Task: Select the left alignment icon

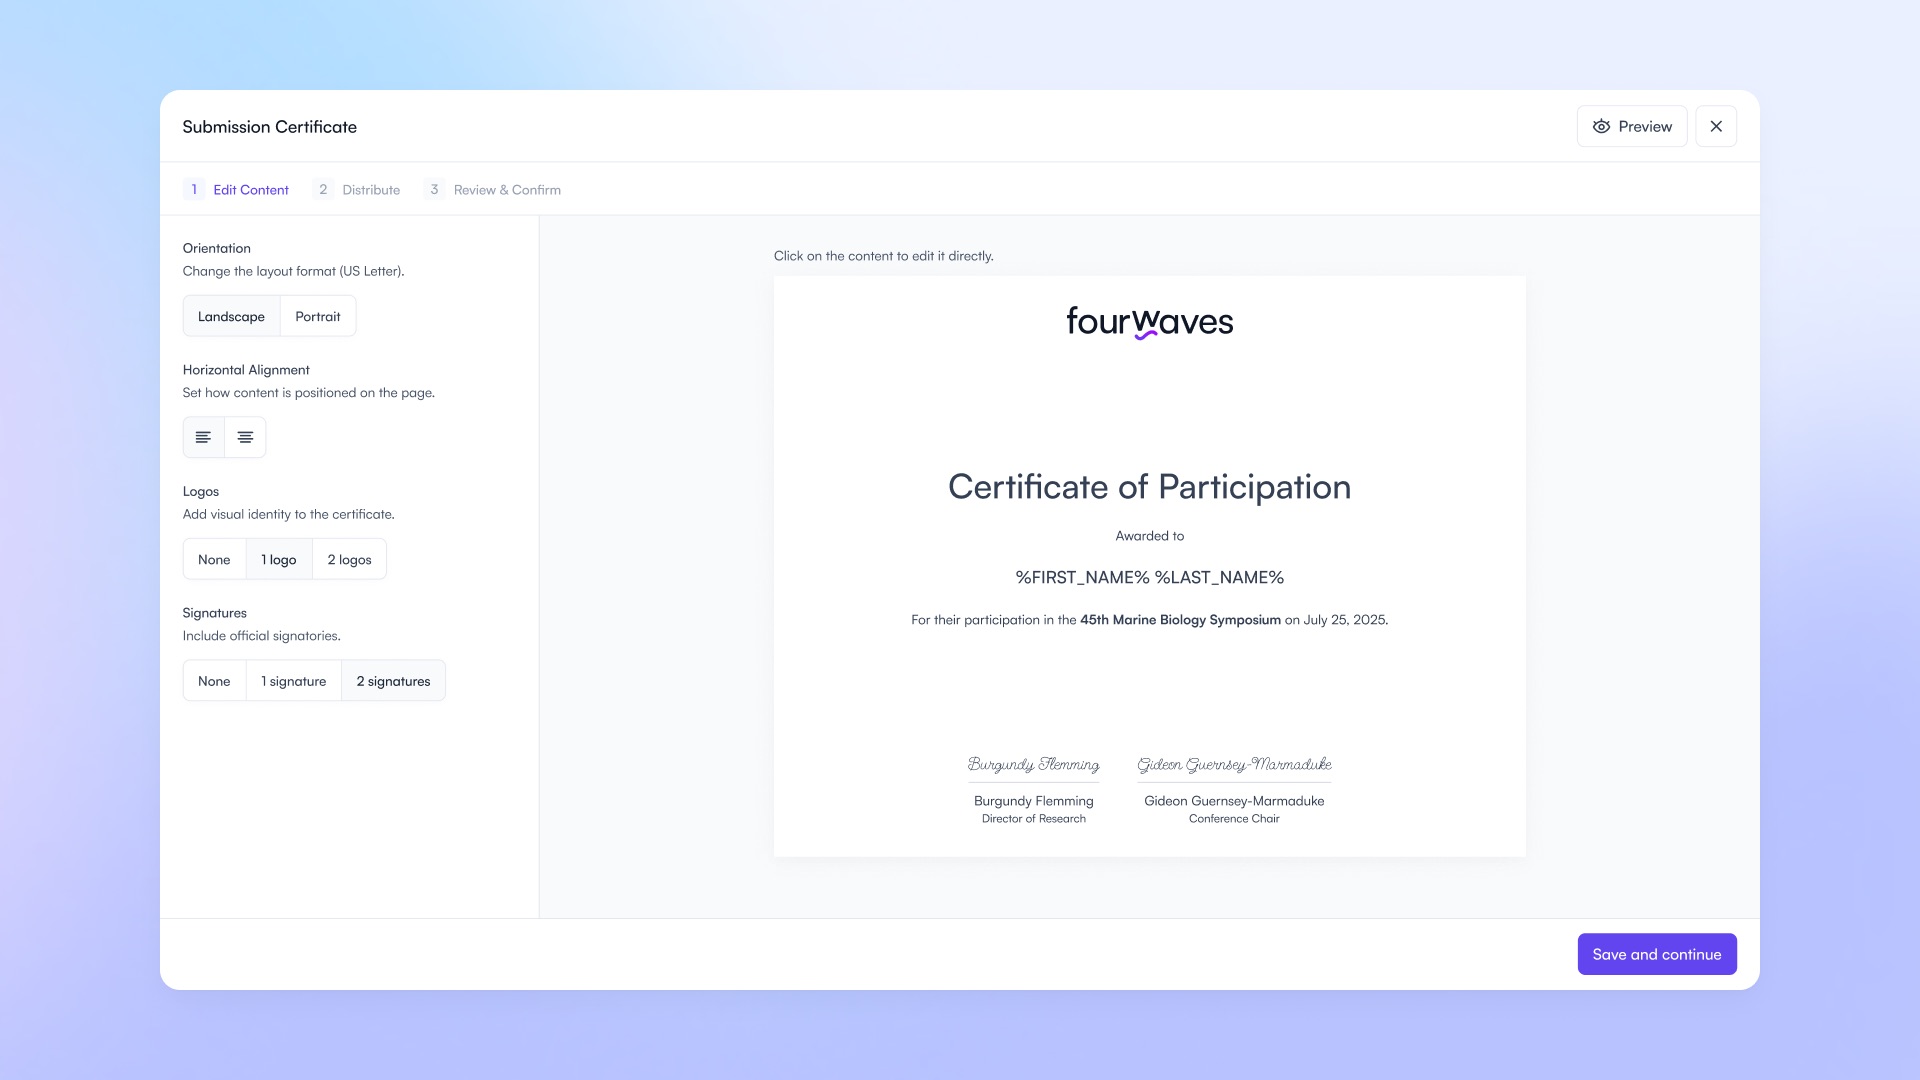Action: (203, 437)
